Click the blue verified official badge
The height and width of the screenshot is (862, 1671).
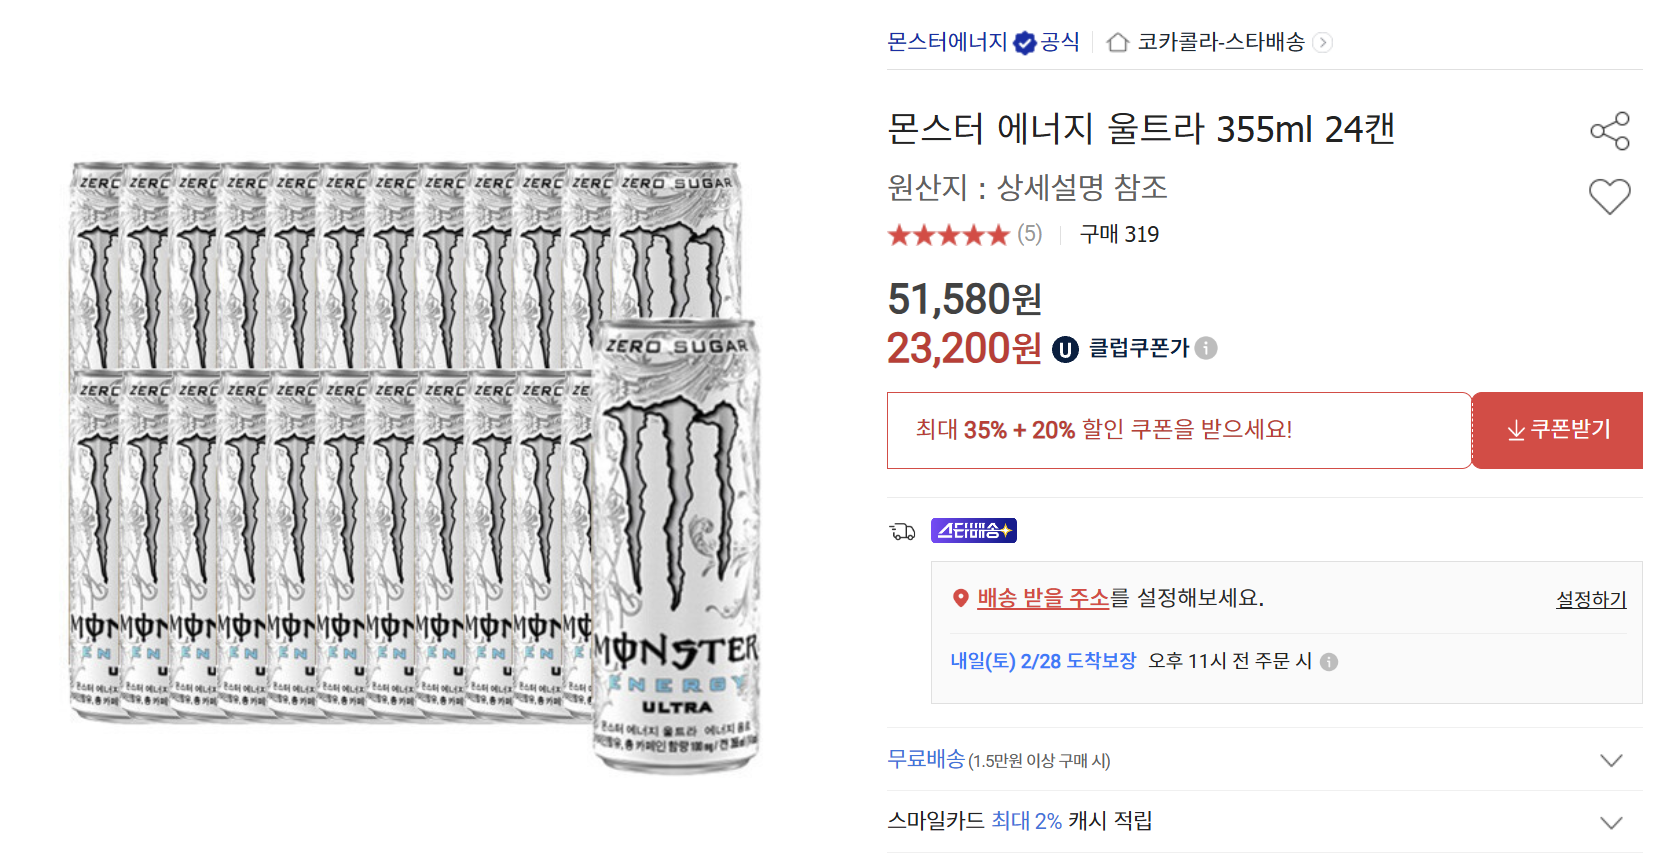tap(1024, 43)
